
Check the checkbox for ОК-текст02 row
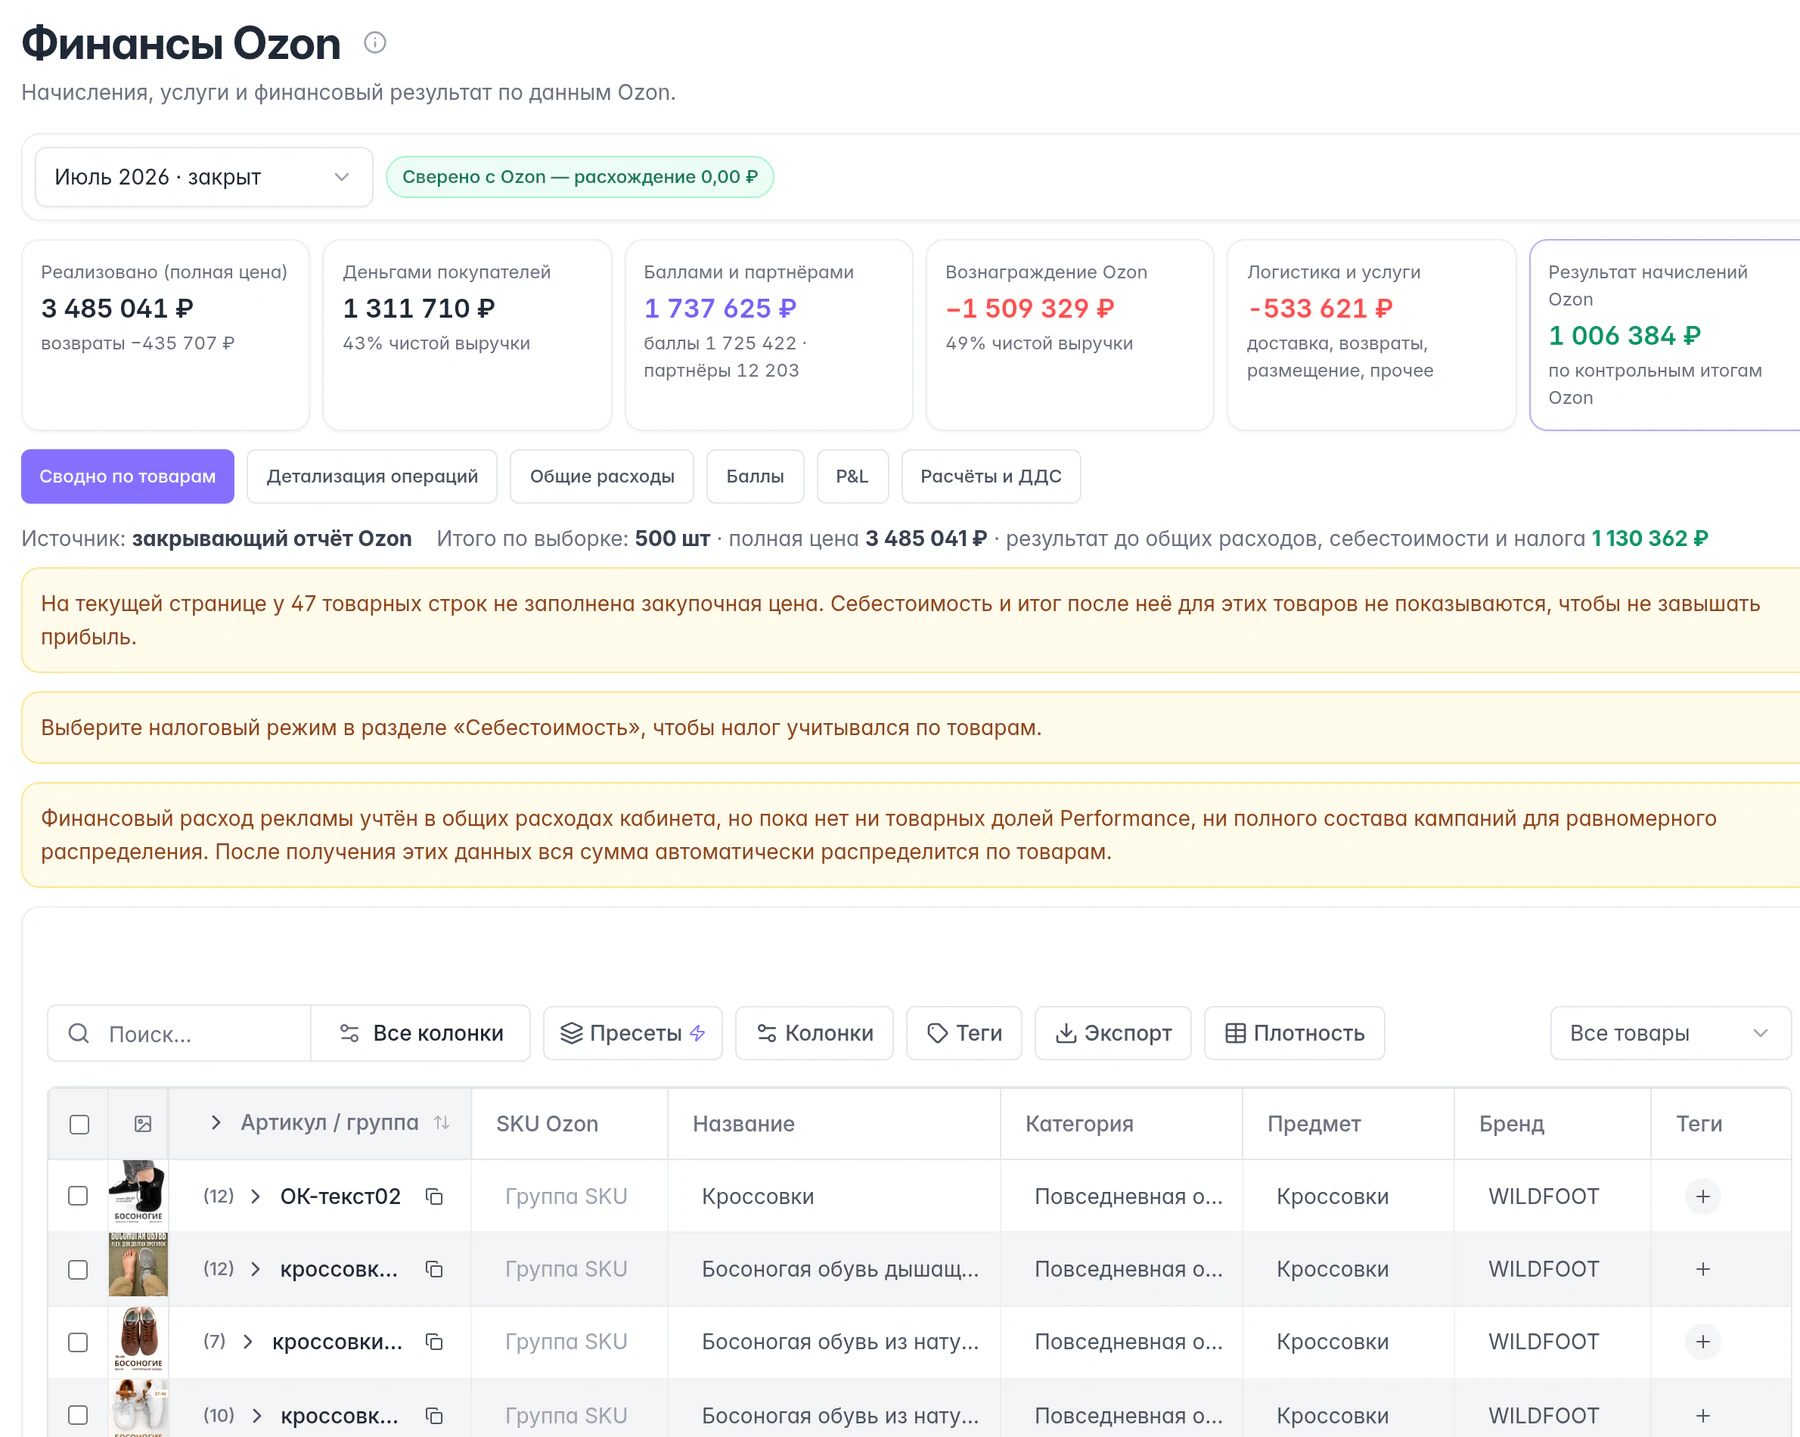(78, 1196)
